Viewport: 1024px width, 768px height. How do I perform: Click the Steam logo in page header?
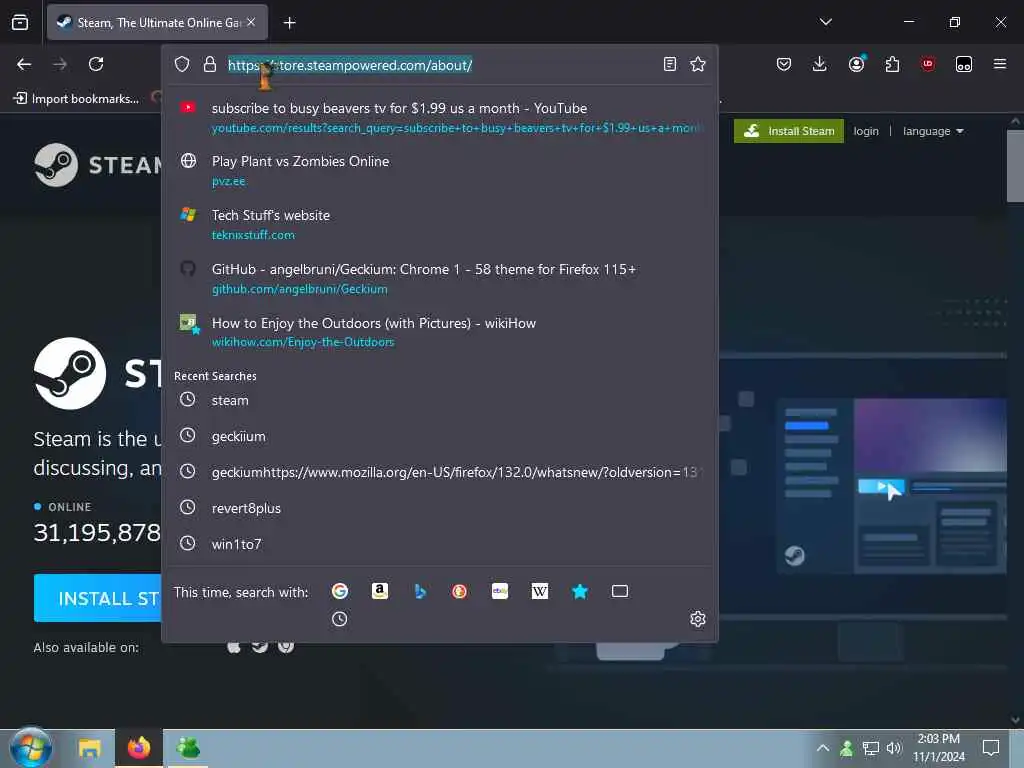click(98, 165)
